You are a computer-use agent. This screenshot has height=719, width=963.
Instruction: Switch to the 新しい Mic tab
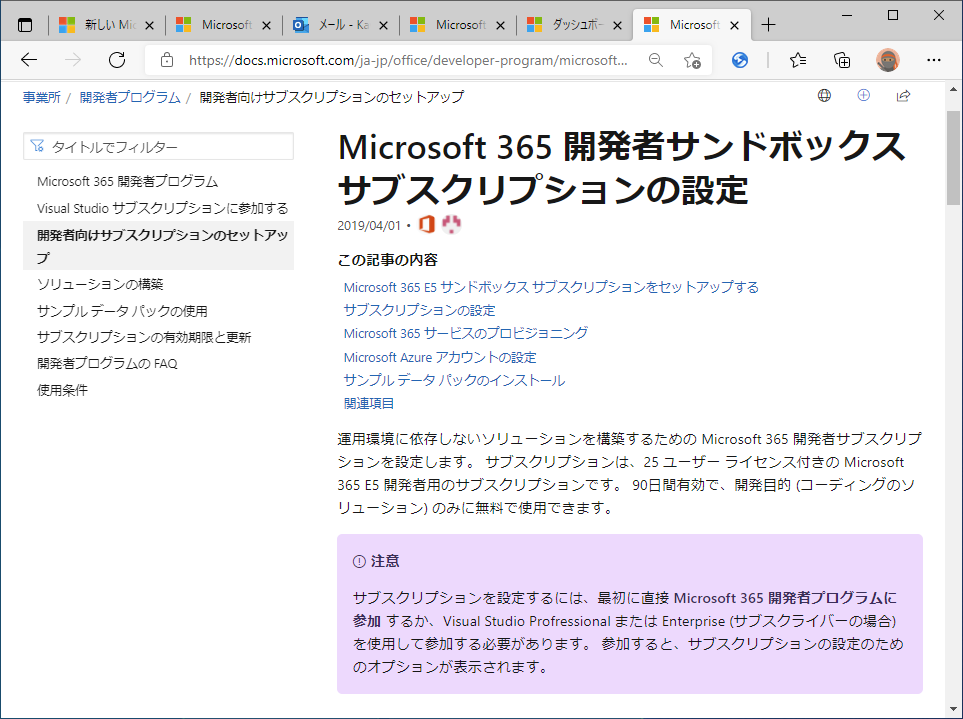(x=107, y=25)
